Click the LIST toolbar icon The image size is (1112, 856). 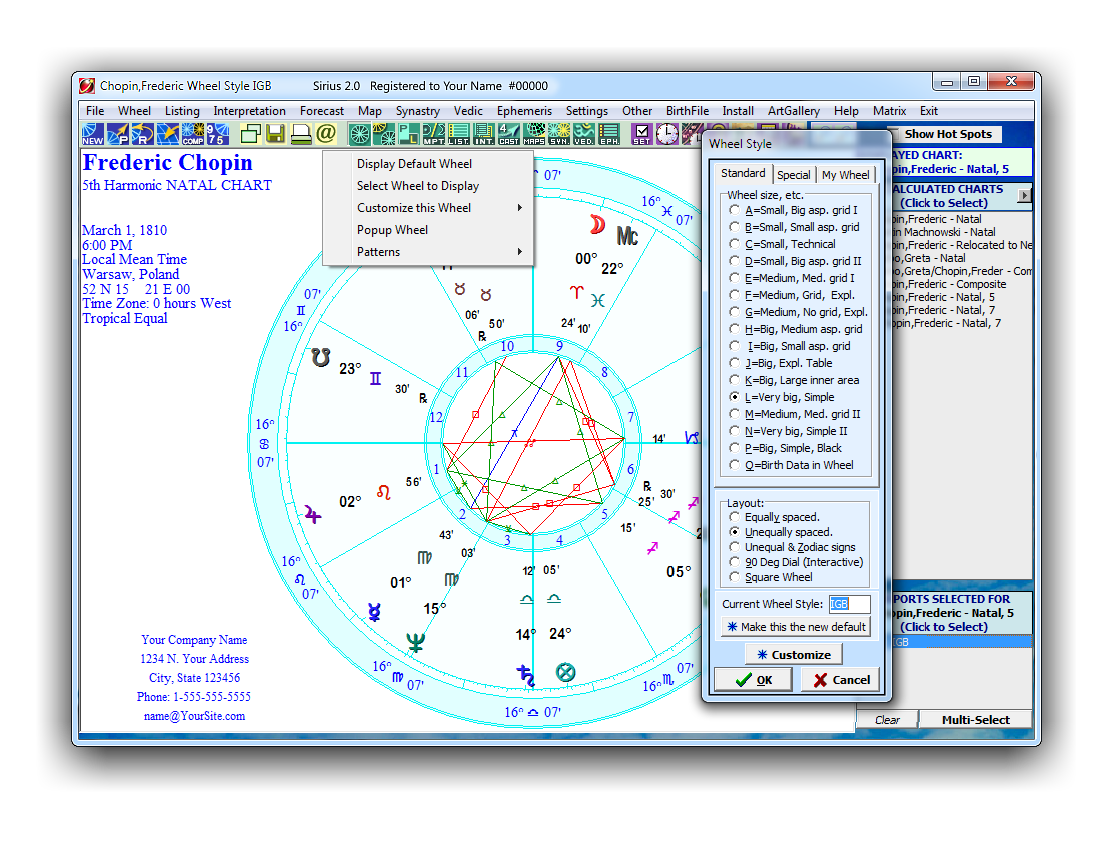click(x=458, y=134)
